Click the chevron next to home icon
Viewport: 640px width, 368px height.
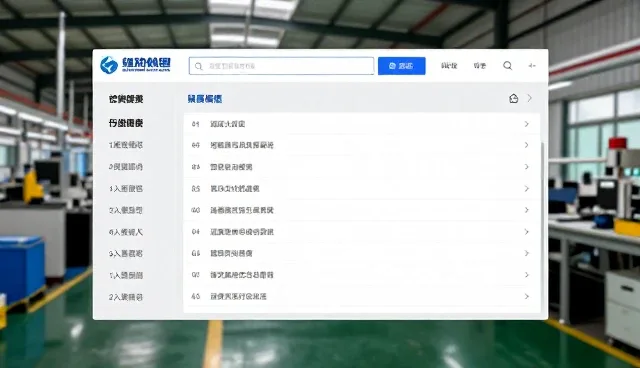(529, 98)
